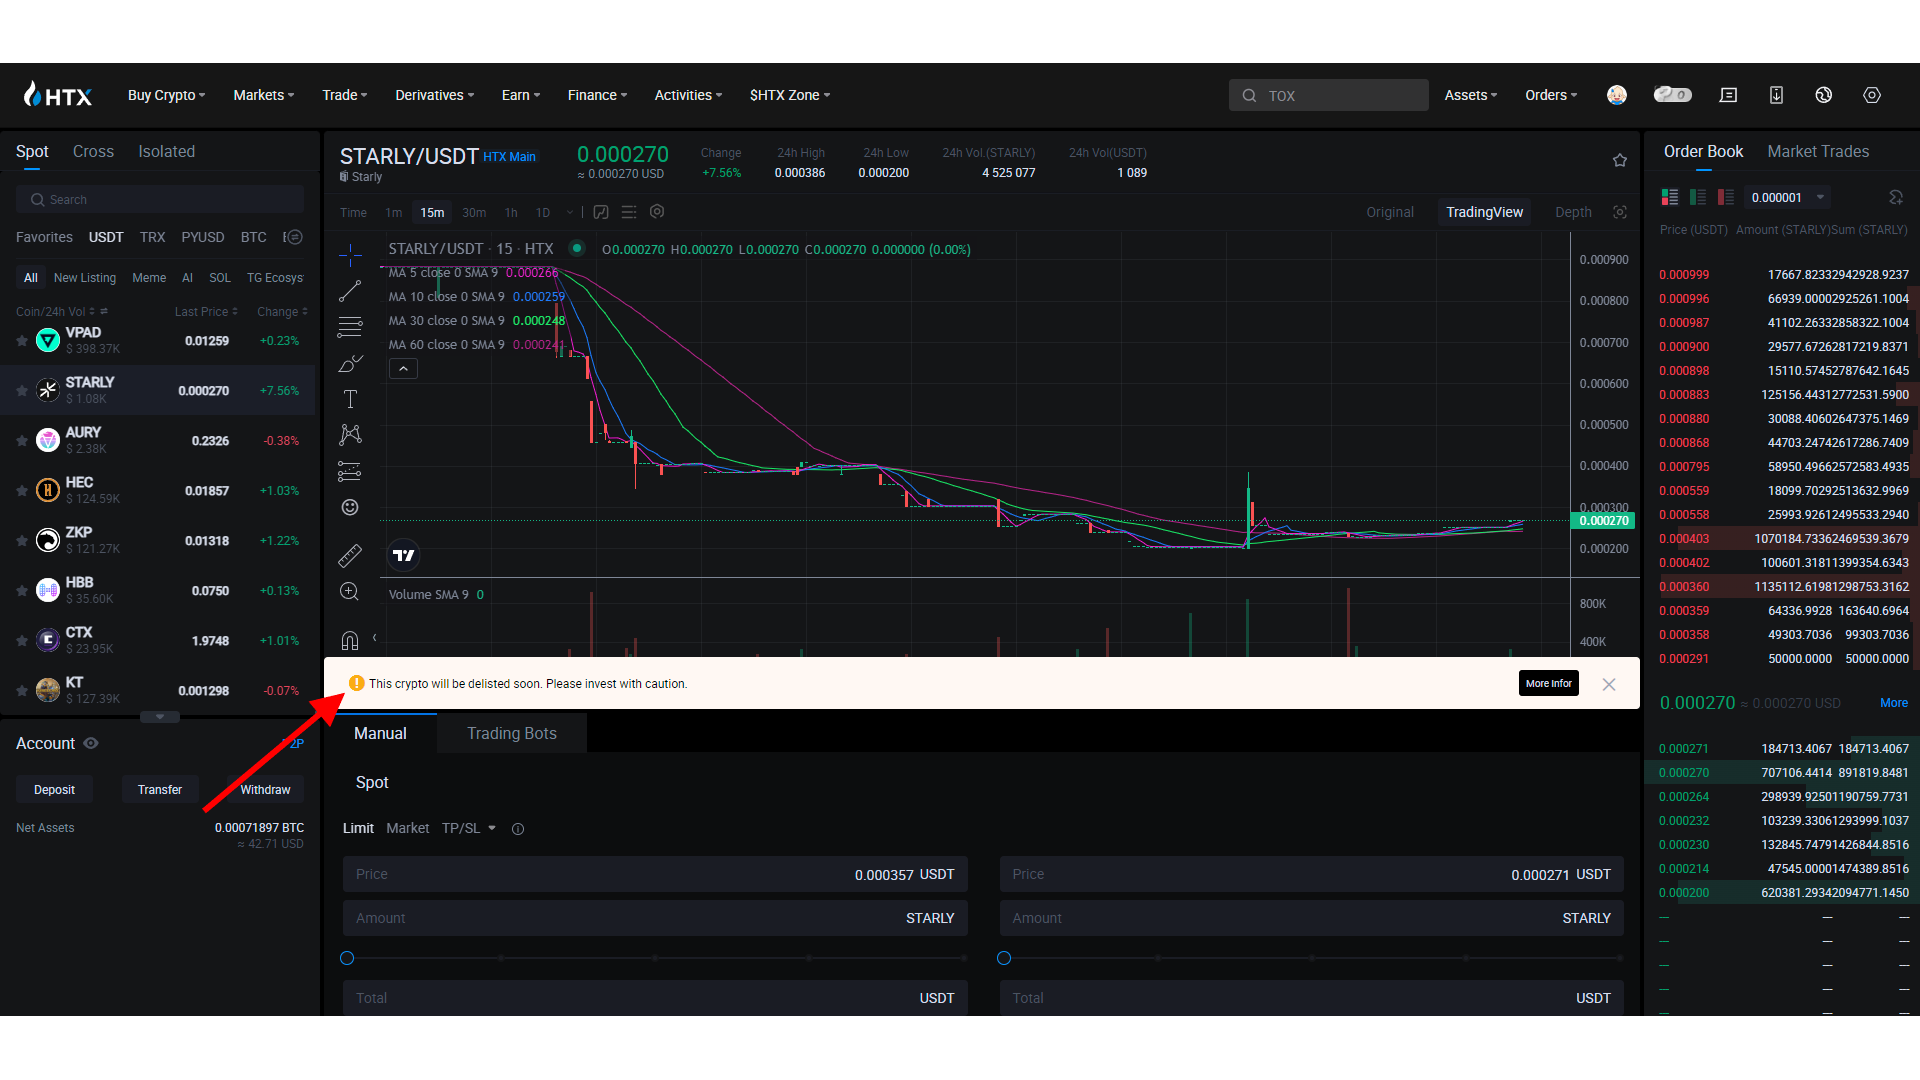Open the Trading Bots tab
This screenshot has width=1920, height=1080.
pos(512,733)
